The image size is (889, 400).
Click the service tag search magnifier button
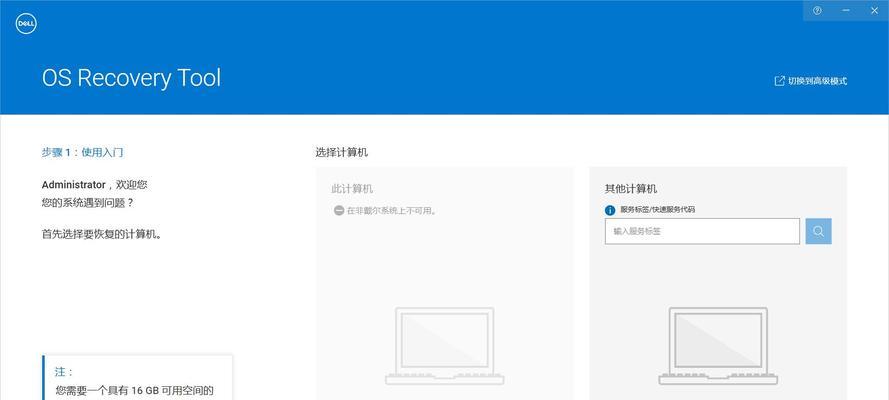coord(818,231)
